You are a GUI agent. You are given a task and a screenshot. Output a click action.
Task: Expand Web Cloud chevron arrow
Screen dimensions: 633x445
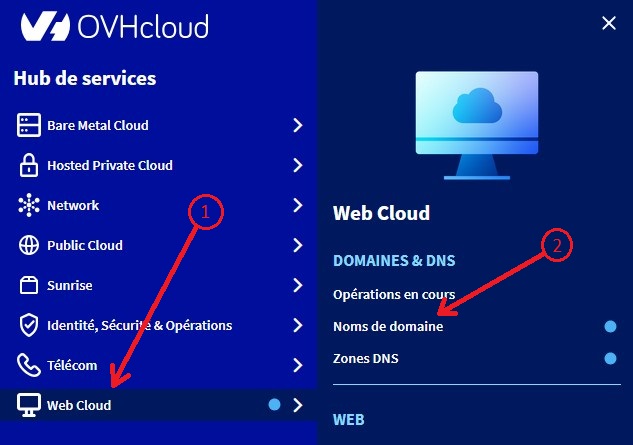(298, 405)
